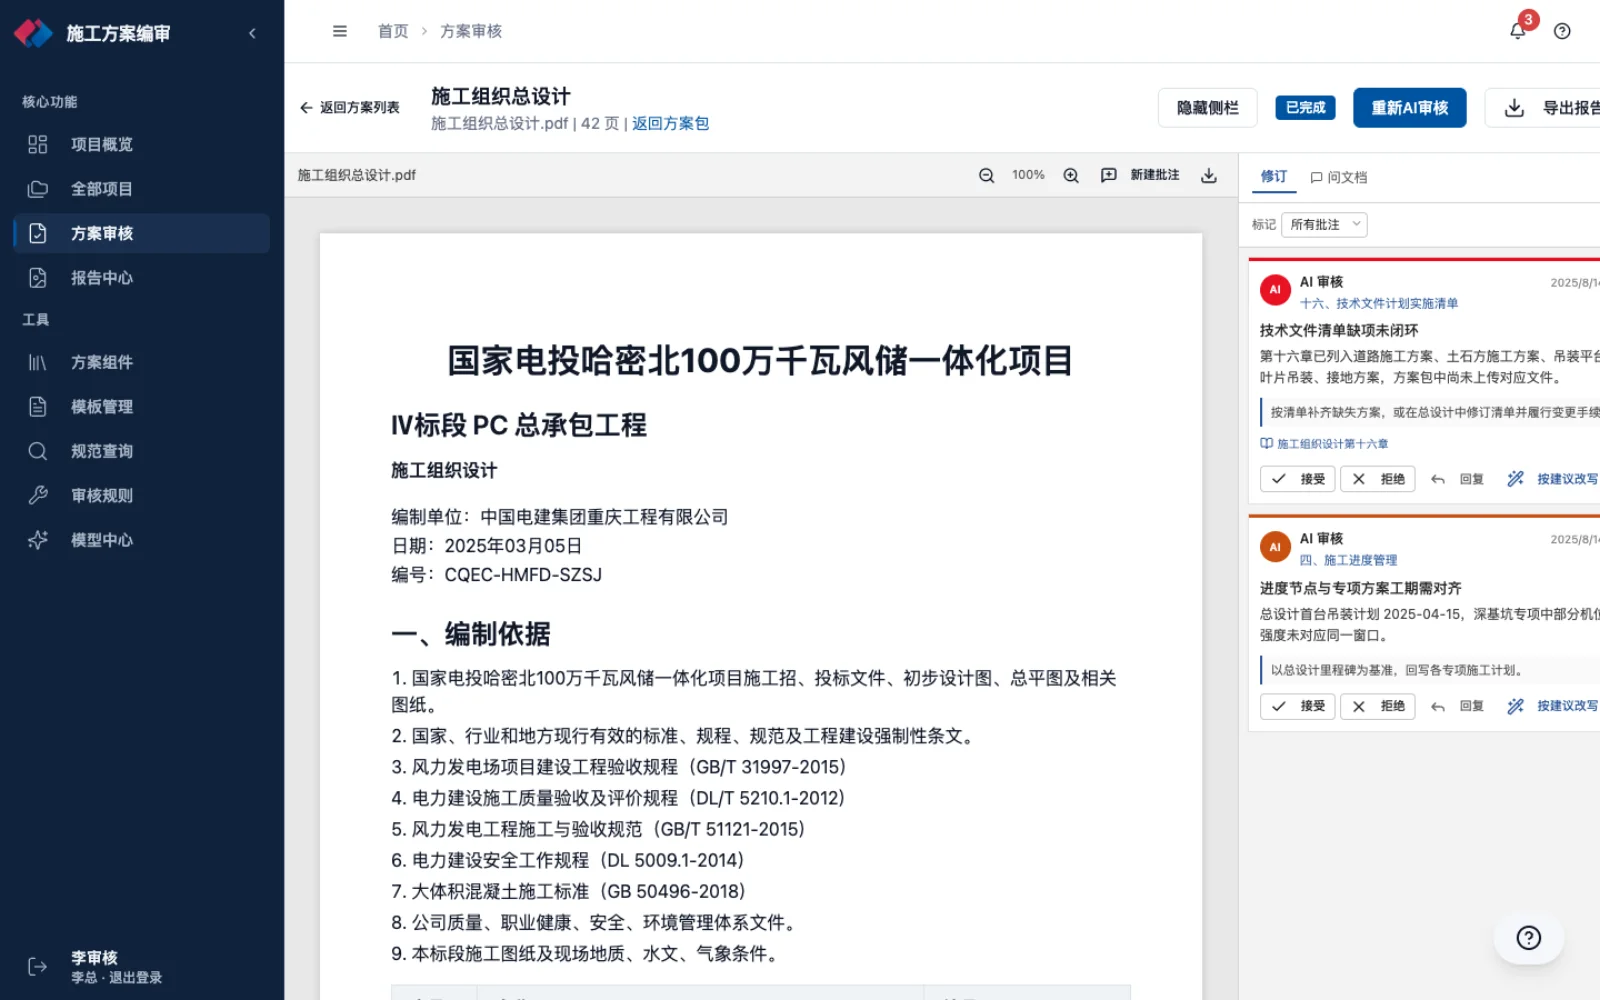Open the 十六、技术文件计划实施清单 section link
1600x1000 pixels.
(1379, 304)
